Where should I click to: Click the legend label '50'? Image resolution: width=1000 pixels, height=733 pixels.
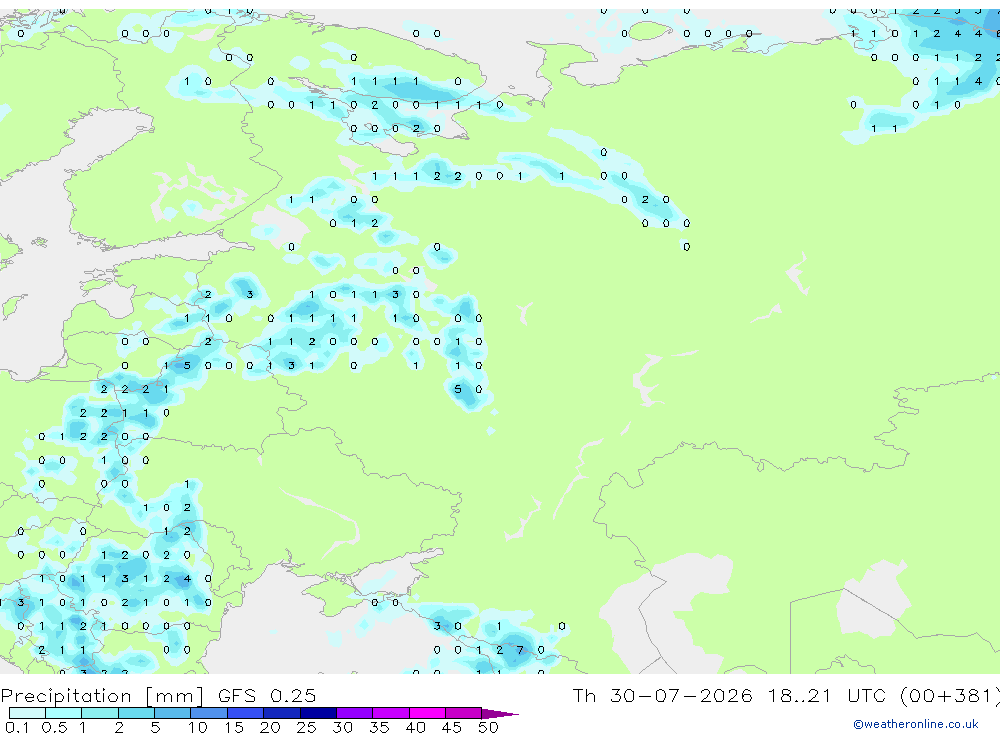(488, 727)
